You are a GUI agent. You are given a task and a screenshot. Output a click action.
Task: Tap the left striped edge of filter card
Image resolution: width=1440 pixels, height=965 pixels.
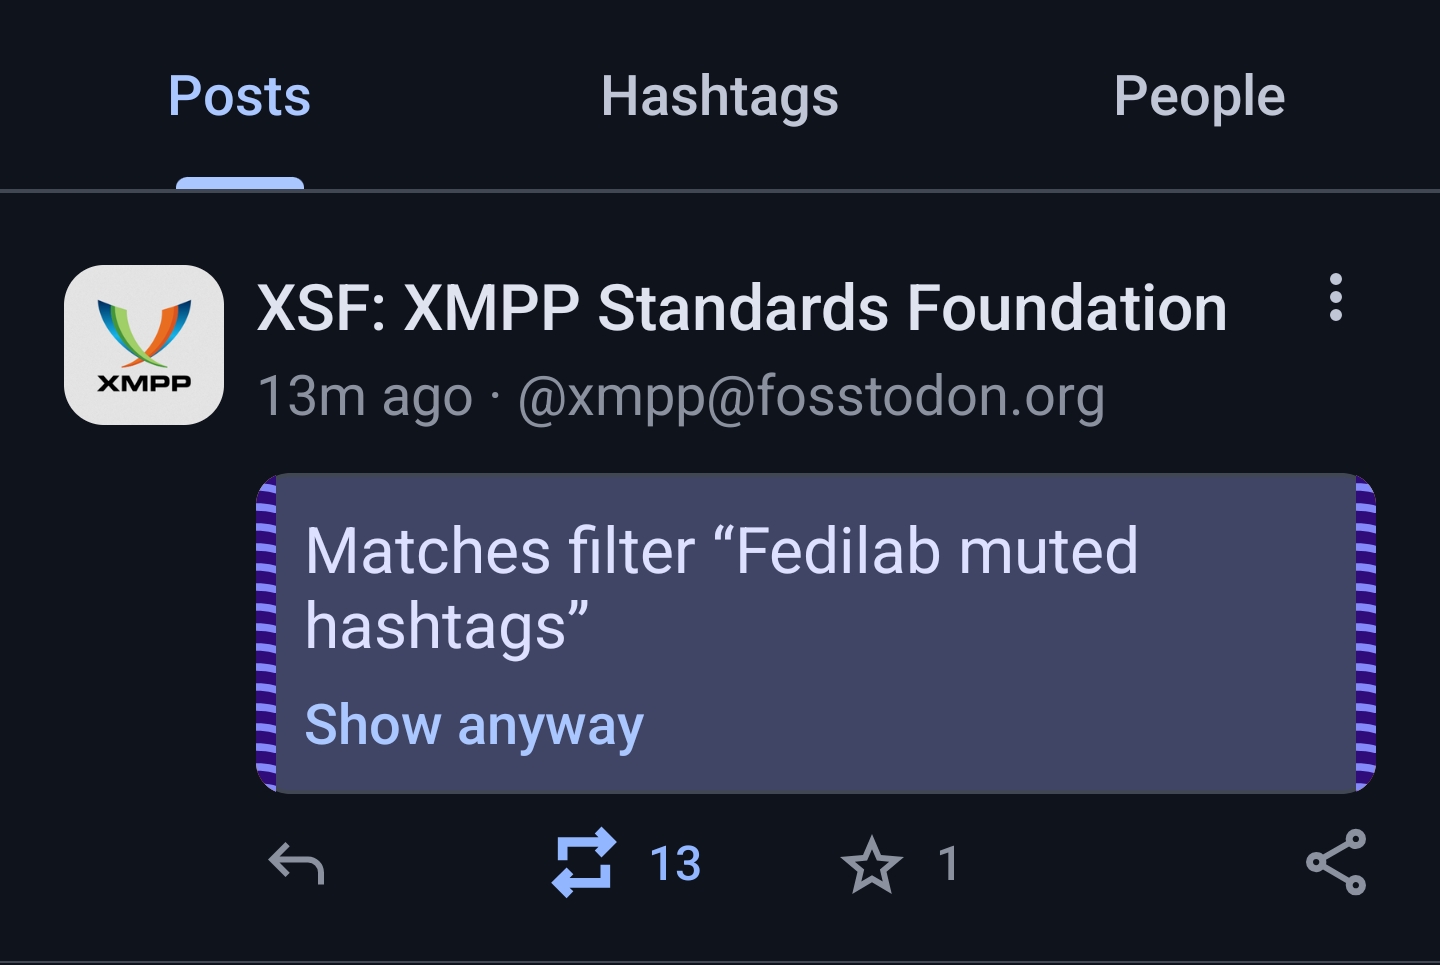266,633
